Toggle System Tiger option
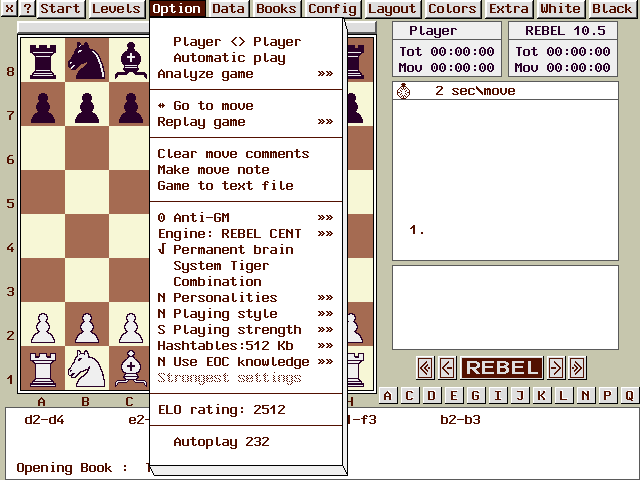Image resolution: width=640 pixels, height=480 pixels. tap(246, 266)
